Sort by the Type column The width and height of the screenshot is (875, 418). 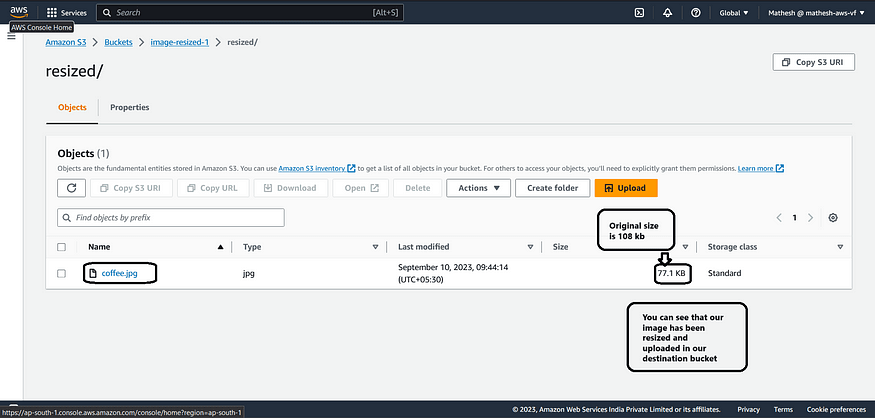[x=375, y=247]
